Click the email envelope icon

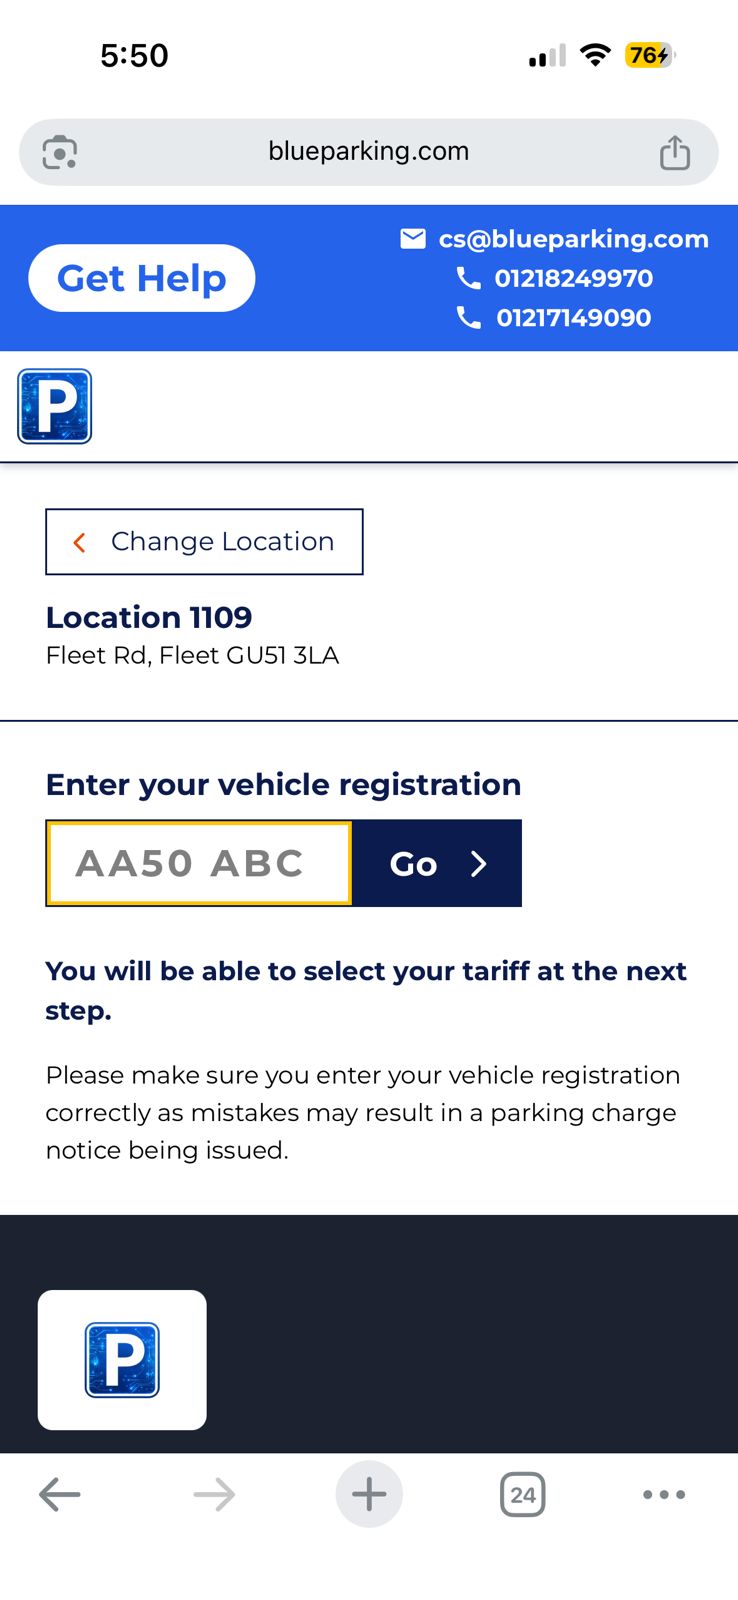413,238
